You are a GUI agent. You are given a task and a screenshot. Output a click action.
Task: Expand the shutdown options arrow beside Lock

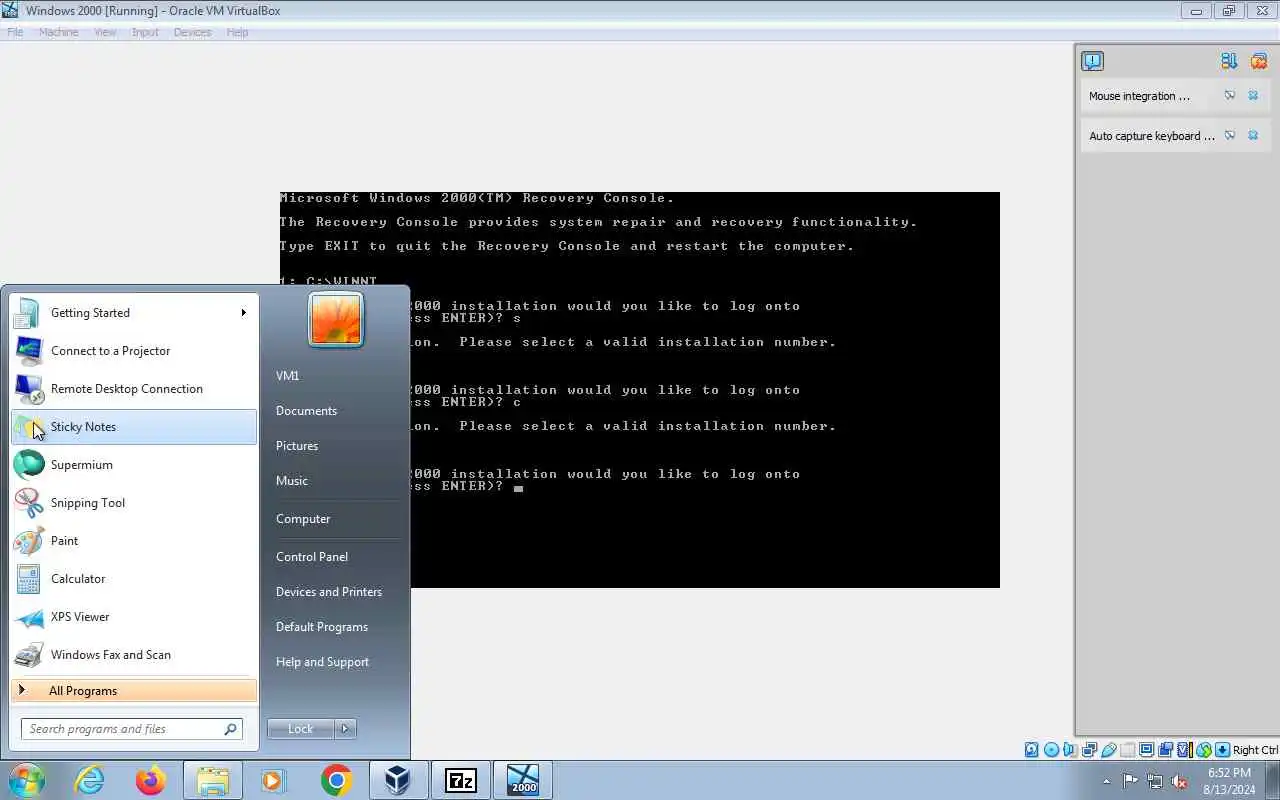pyautogui.click(x=345, y=729)
